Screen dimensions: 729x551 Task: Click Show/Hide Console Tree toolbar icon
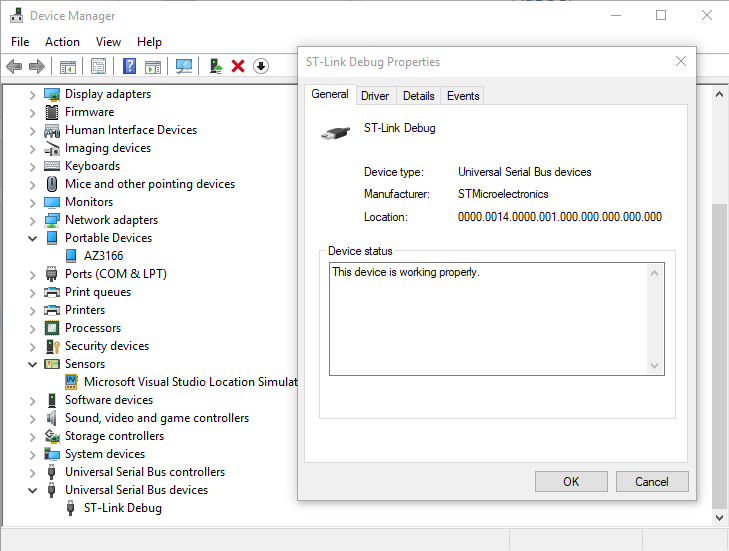coord(68,66)
